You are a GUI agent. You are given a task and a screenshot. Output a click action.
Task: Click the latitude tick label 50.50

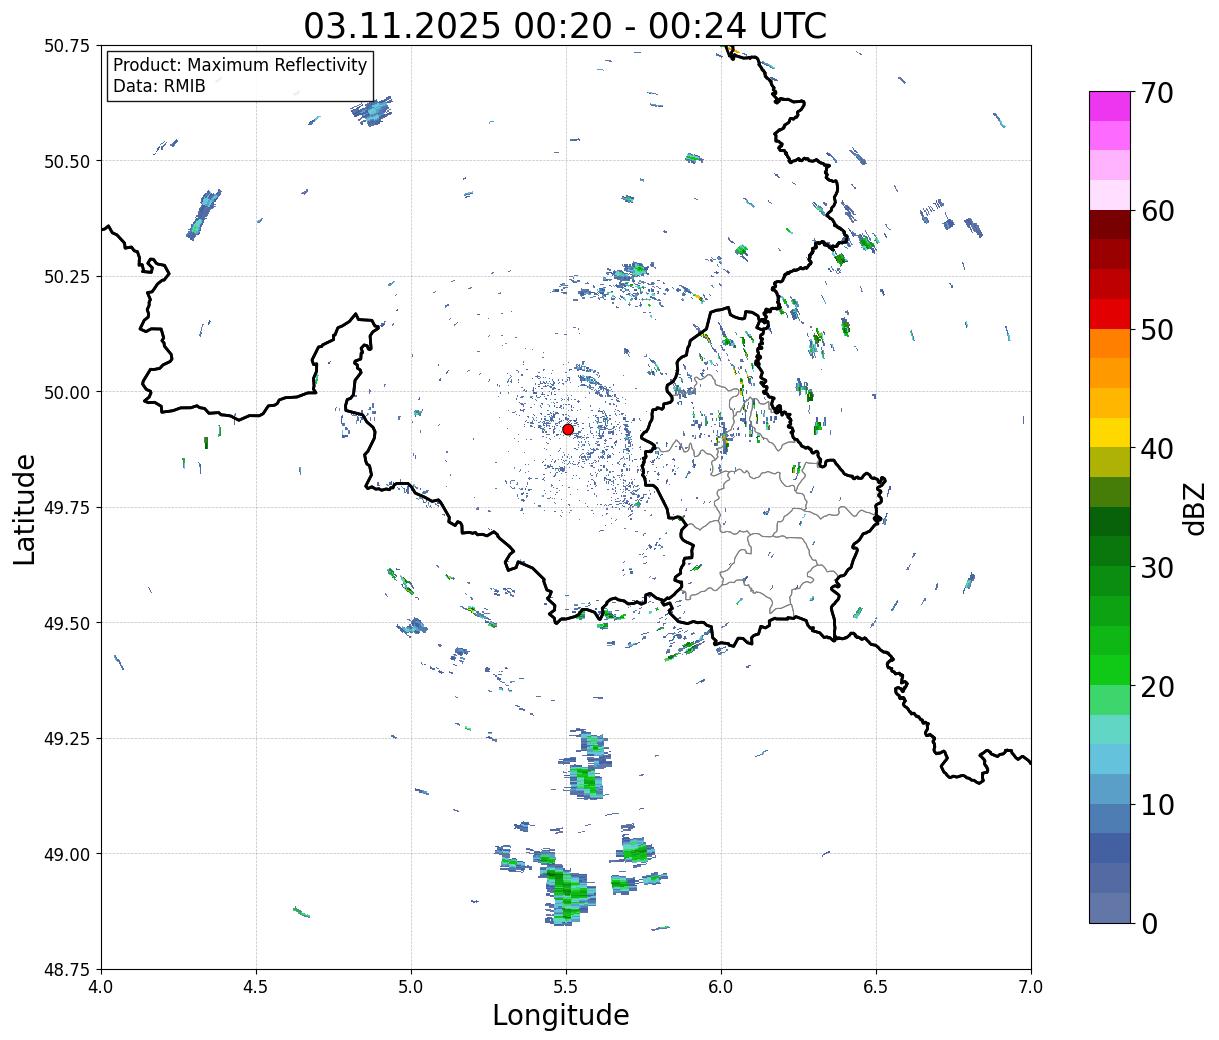coord(66,161)
